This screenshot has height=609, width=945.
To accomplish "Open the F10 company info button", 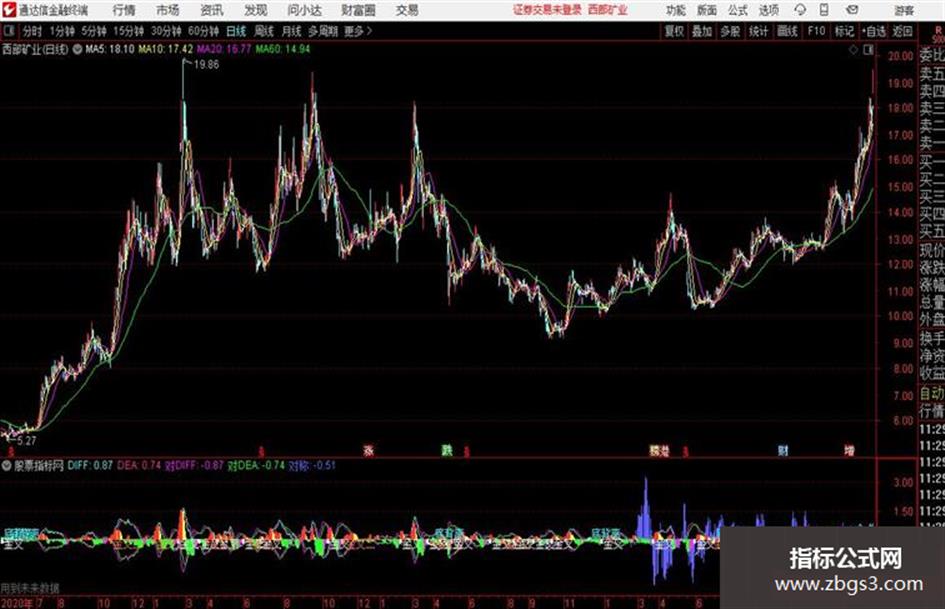I will pyautogui.click(x=816, y=31).
